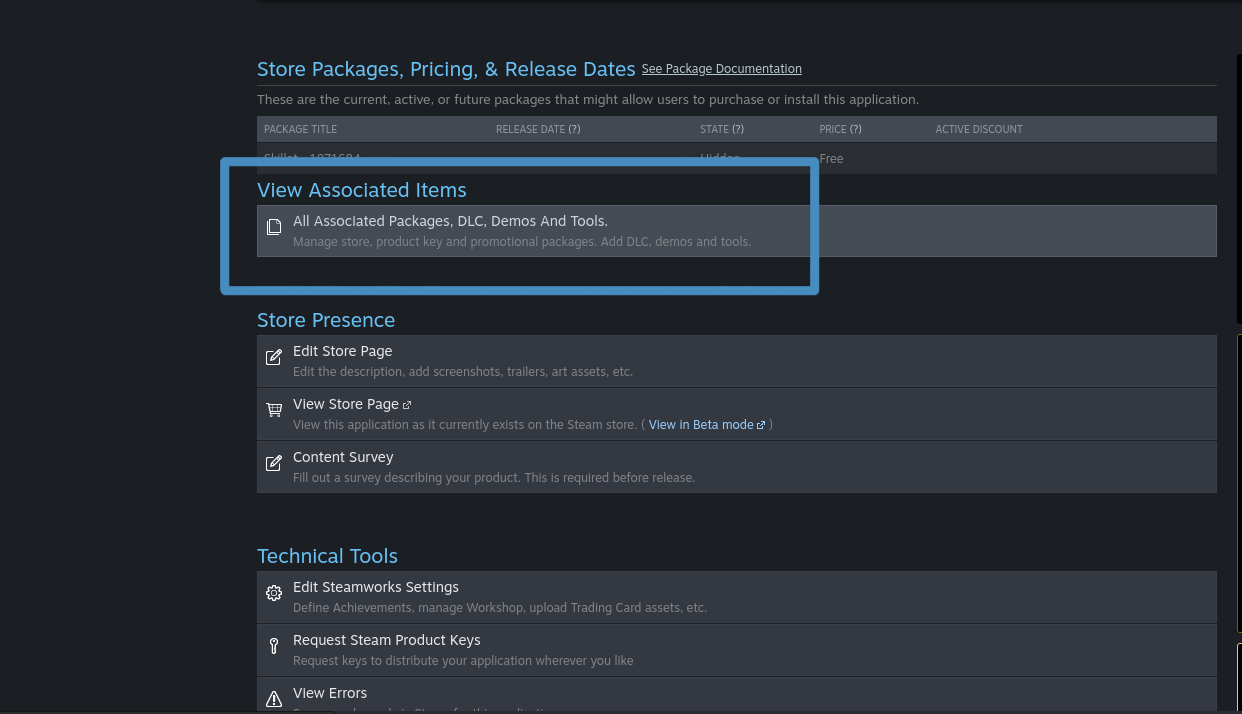Open the View in Beta mode link
Viewport: 1242px width, 714px height.
(700, 425)
